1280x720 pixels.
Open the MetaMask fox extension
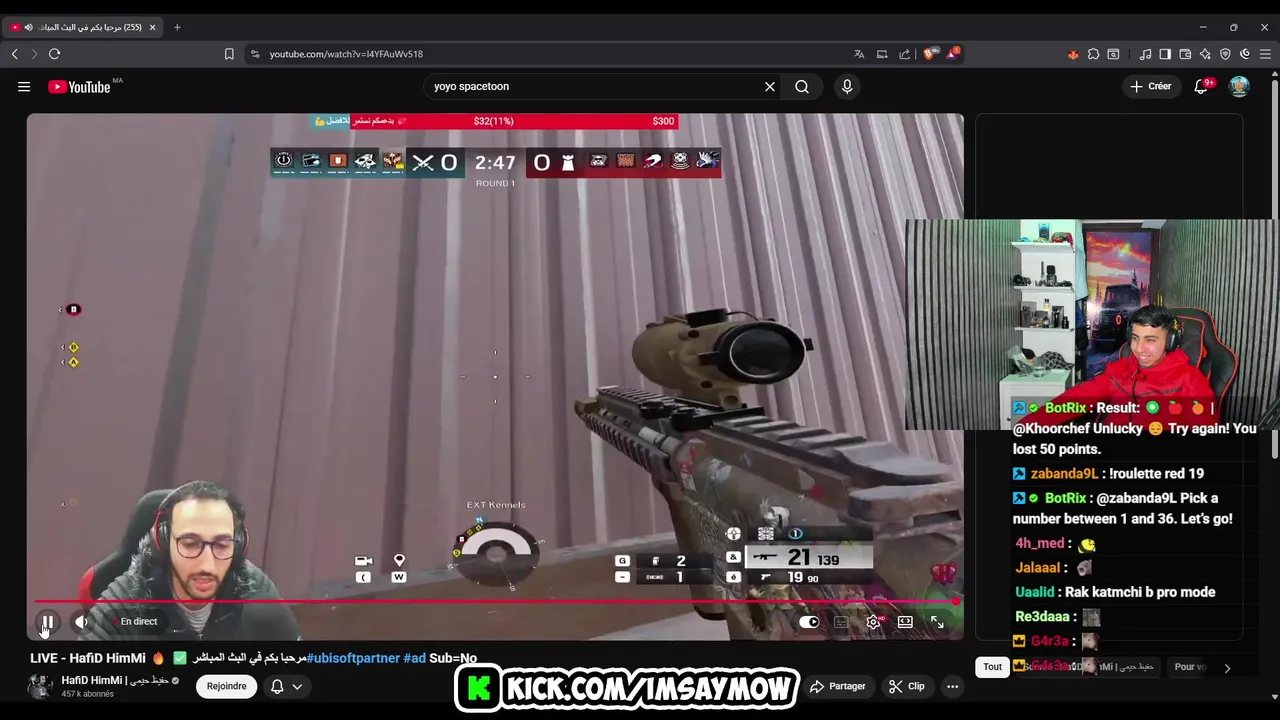(1073, 54)
